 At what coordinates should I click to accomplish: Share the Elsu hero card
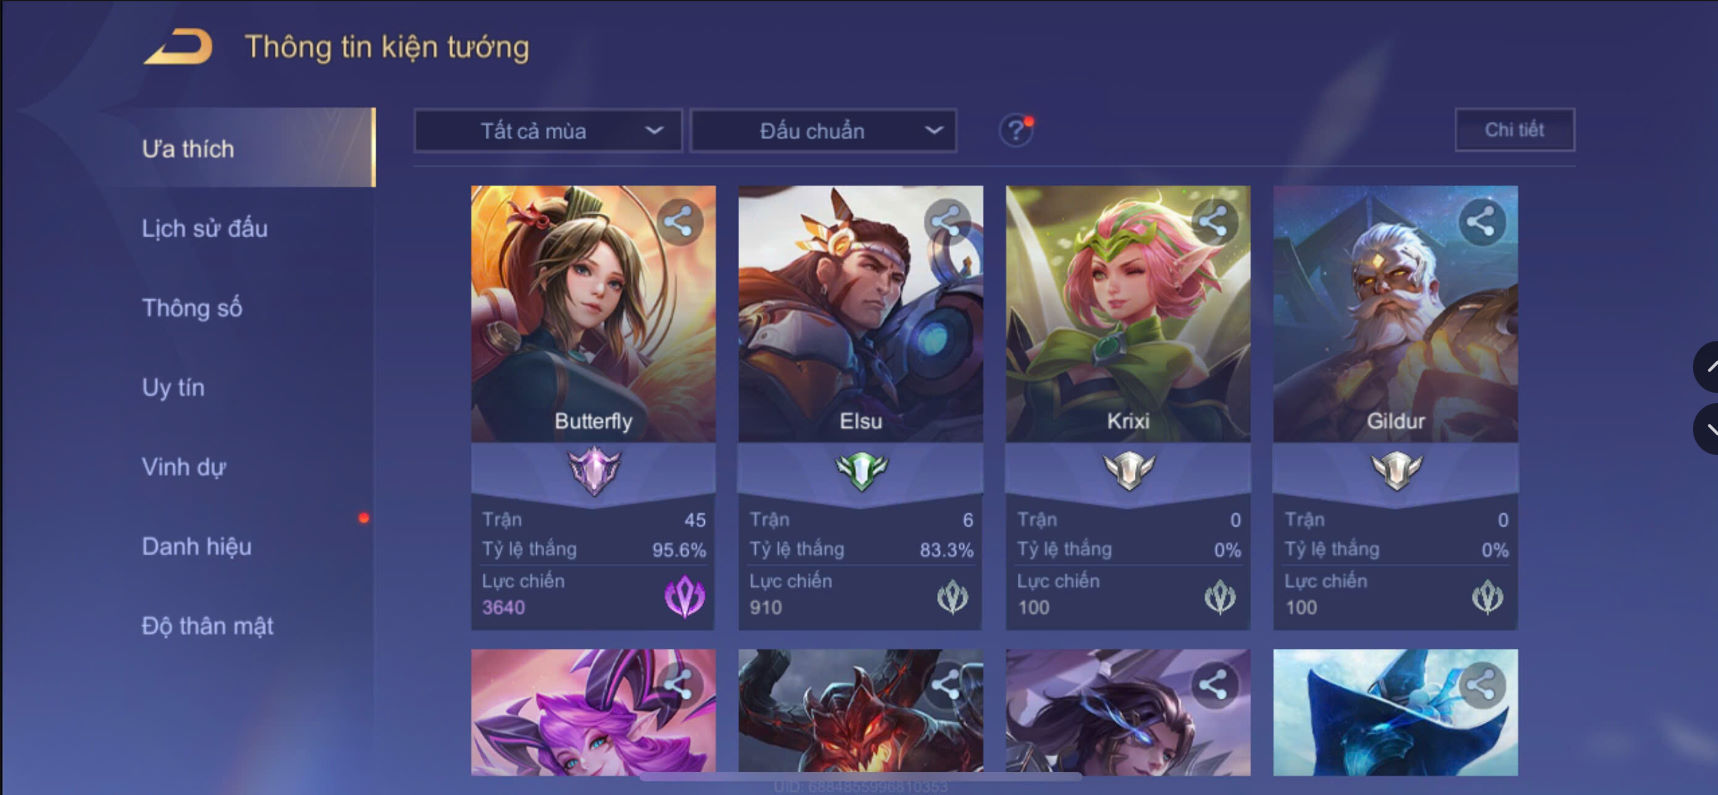pyautogui.click(x=946, y=221)
